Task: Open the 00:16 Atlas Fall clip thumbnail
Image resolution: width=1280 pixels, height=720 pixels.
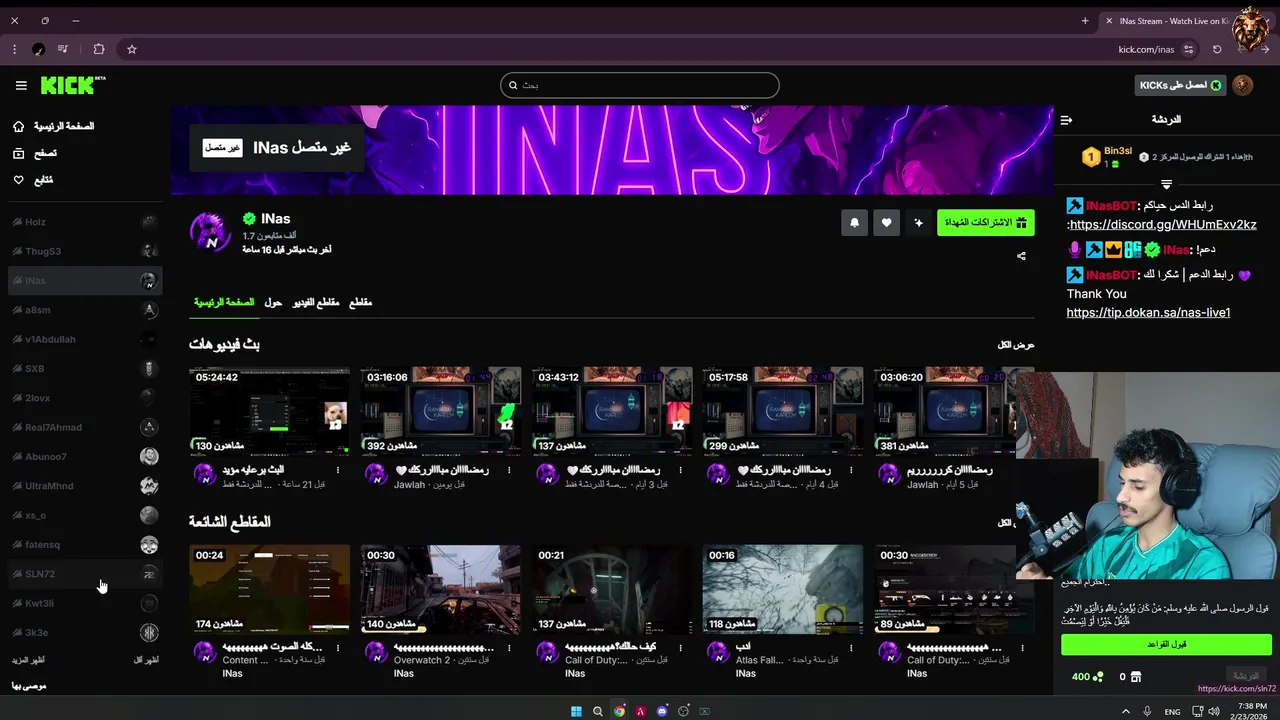Action: pyautogui.click(x=783, y=590)
